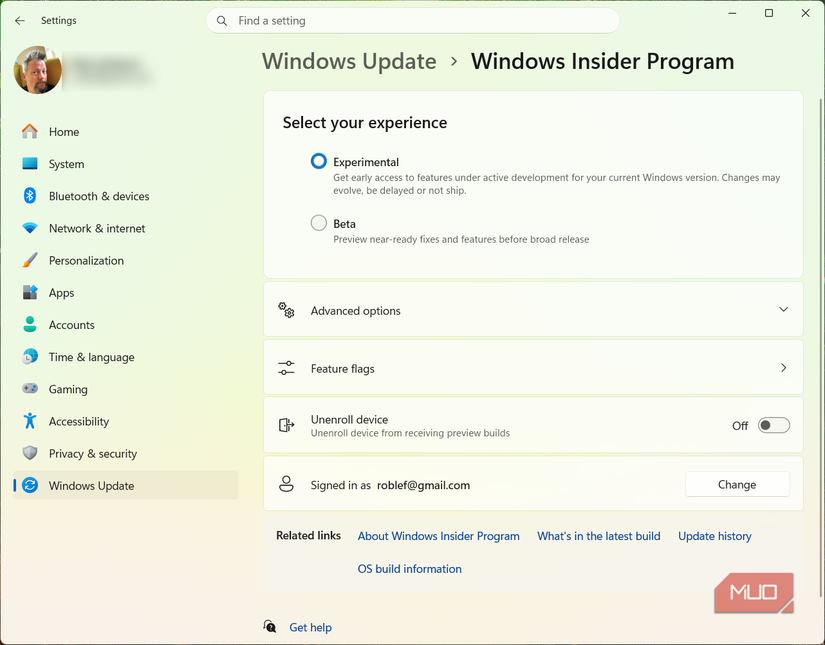The height and width of the screenshot is (645, 825).
Task: Maximize the Settings window
Action: [x=769, y=13]
